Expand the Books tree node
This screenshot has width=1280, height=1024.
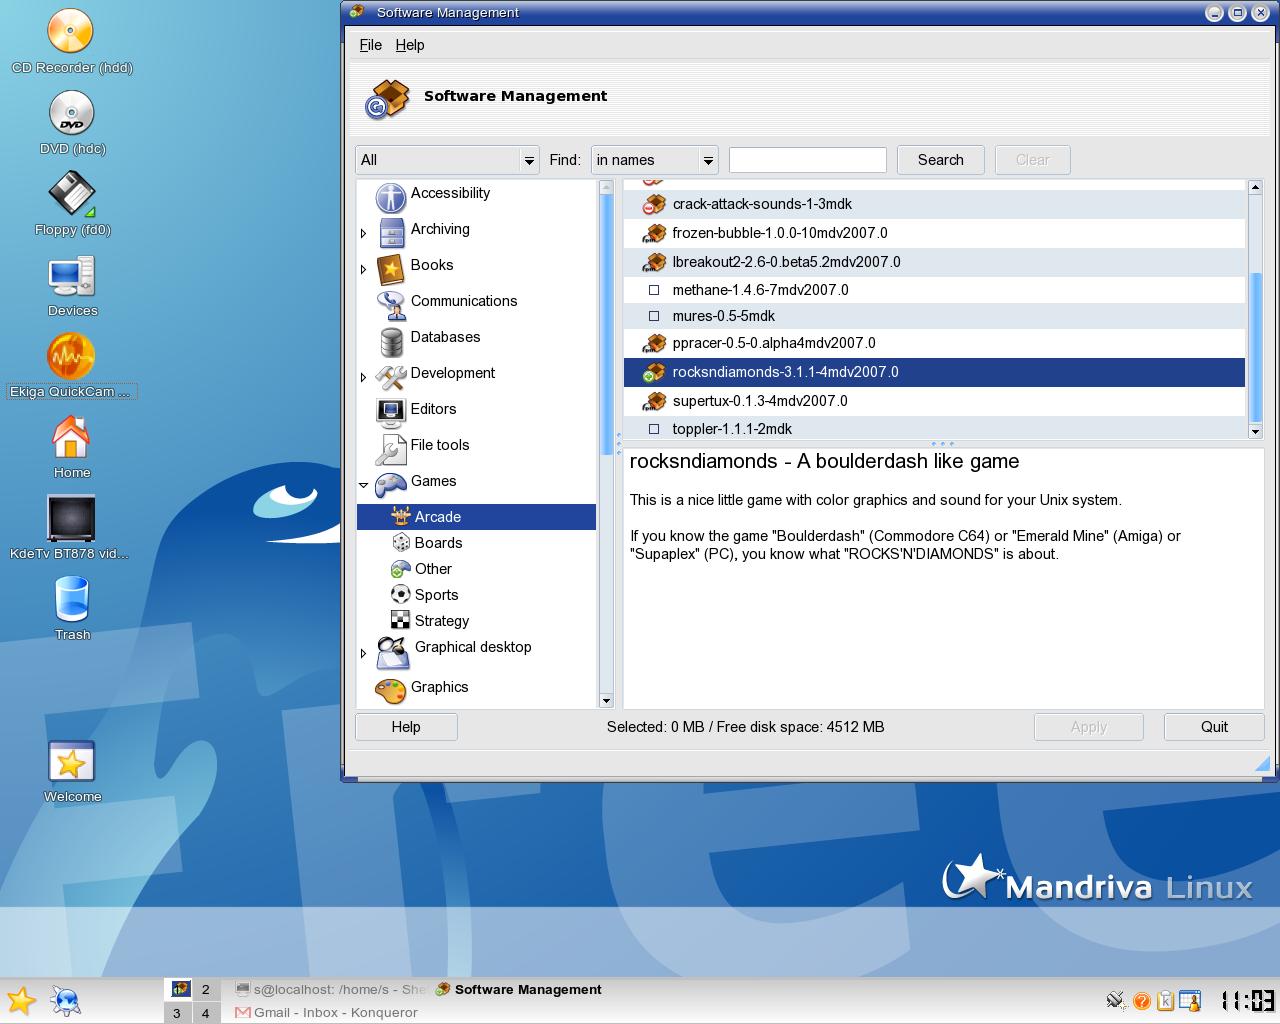tap(364, 269)
